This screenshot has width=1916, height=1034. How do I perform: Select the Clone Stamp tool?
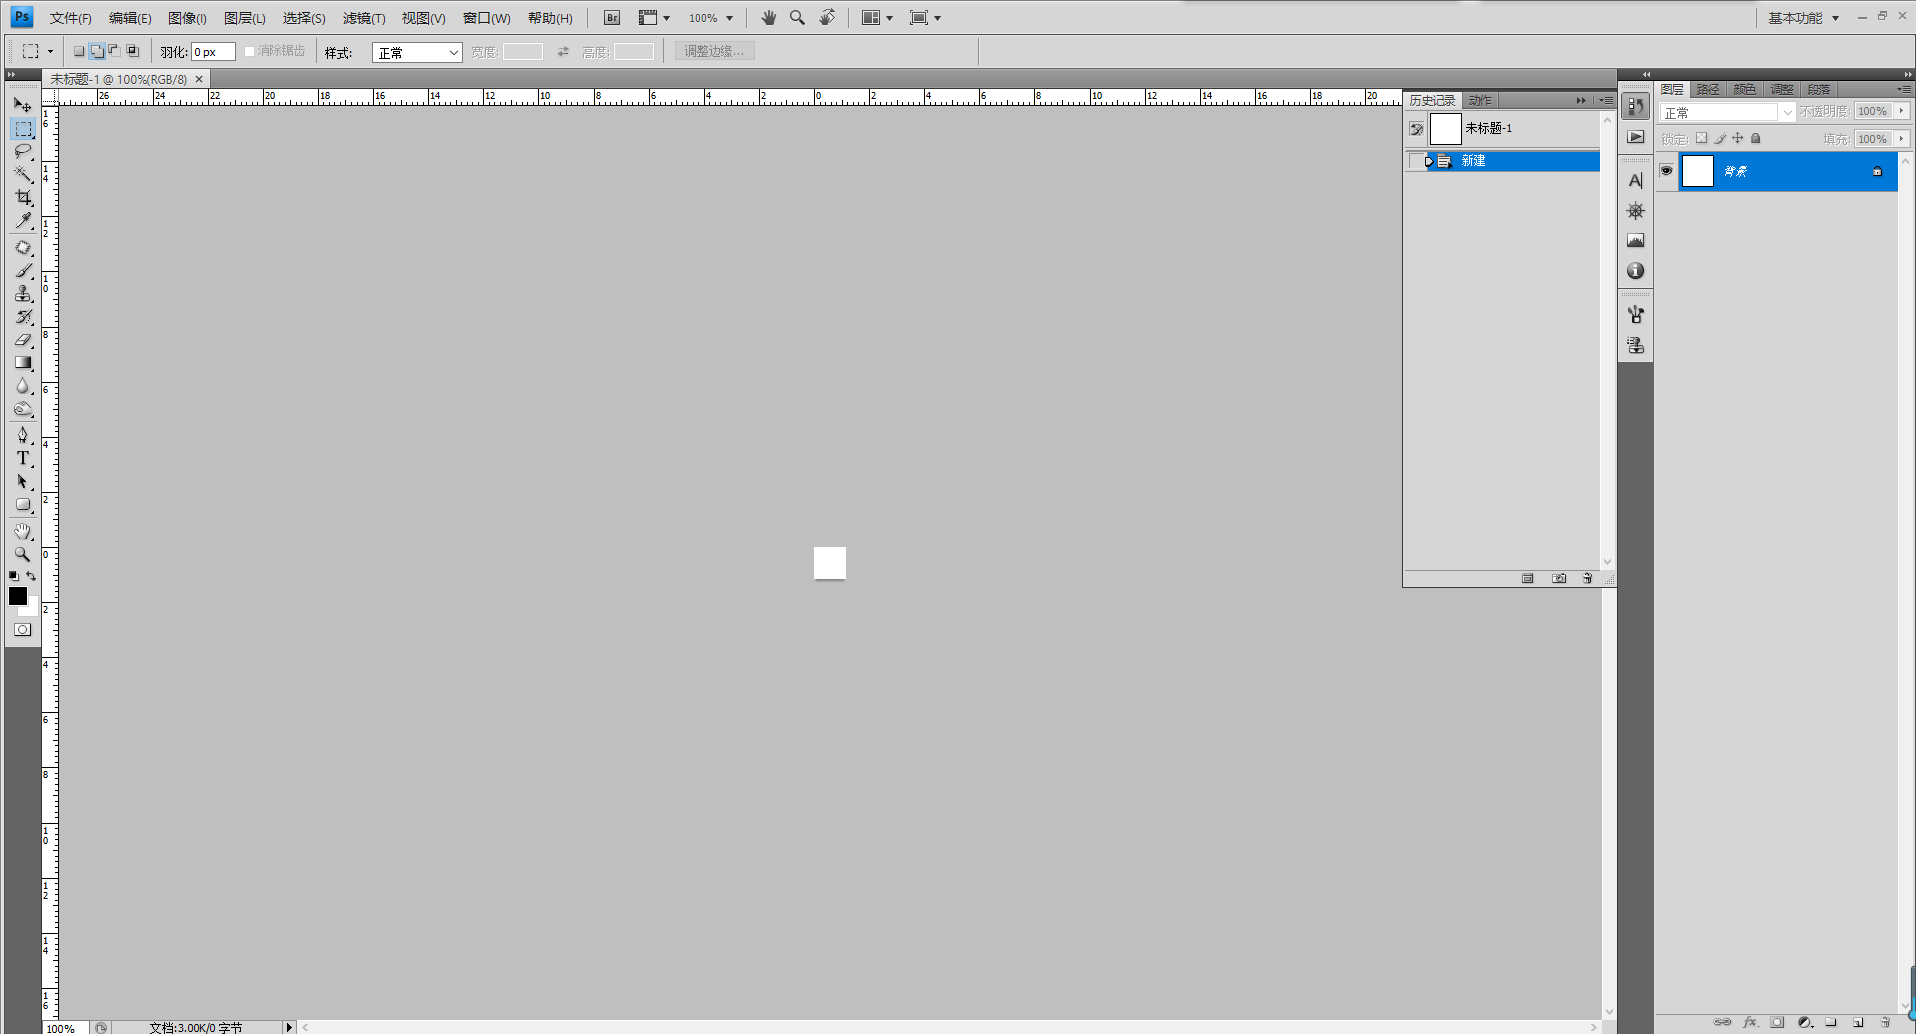23,293
